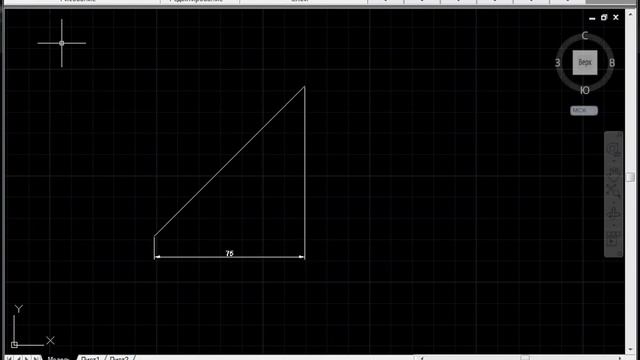Go to the last layout tab arrow
640x360 pixels.
pyautogui.click(x=36, y=358)
